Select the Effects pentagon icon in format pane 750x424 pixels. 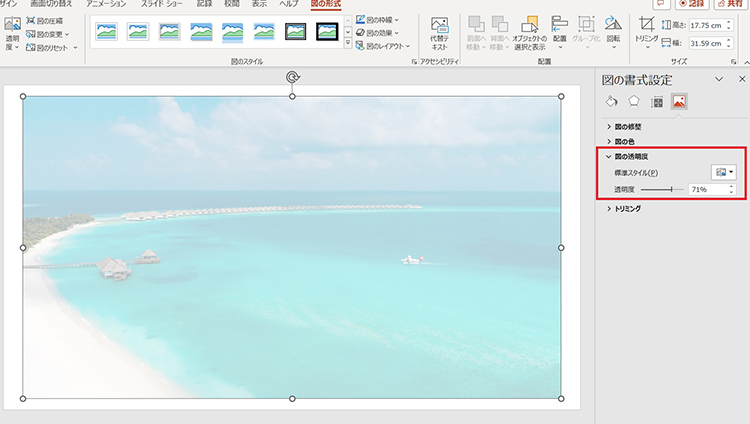click(634, 101)
